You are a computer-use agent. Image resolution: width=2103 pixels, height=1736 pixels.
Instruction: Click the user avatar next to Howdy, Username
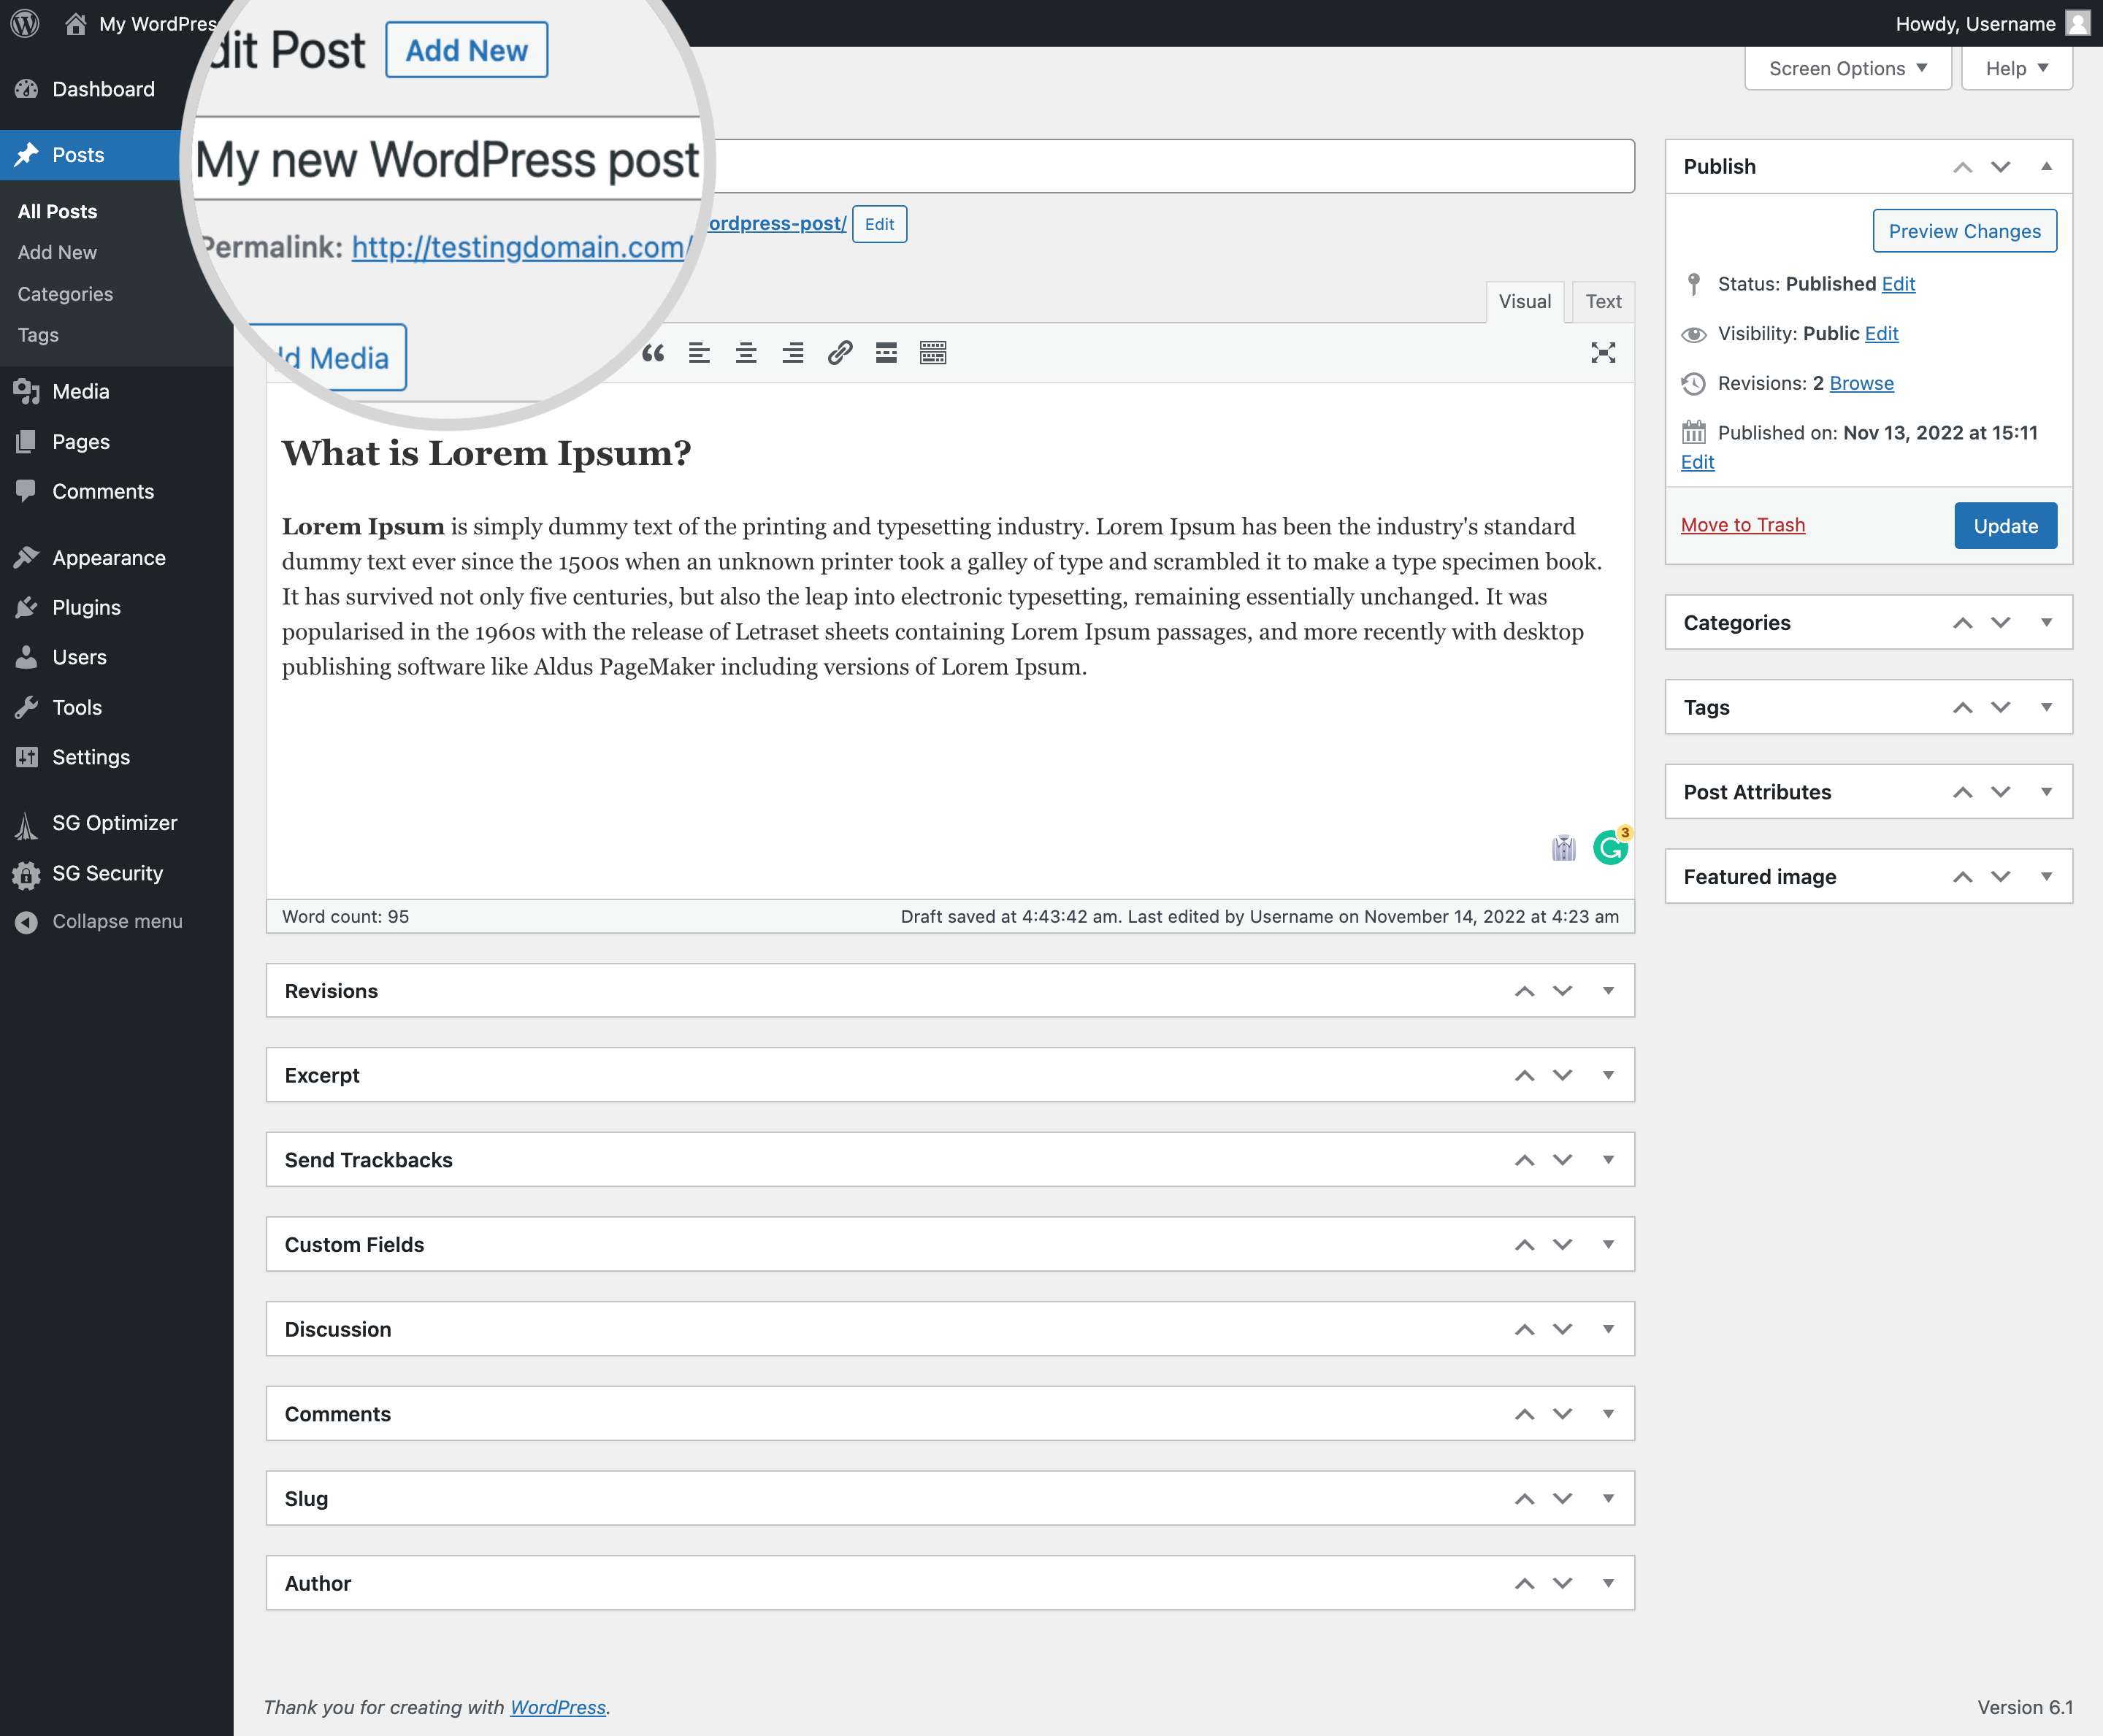tap(2078, 23)
